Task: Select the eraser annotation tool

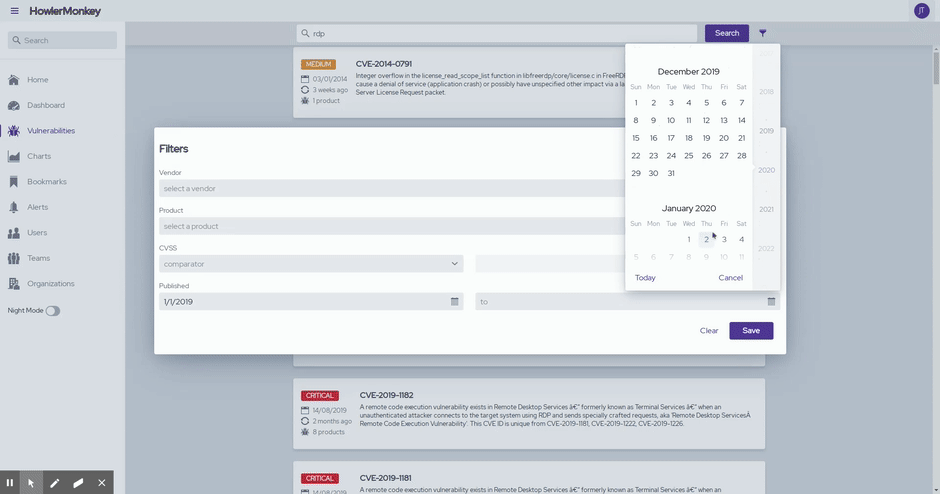Action: pyautogui.click(x=78, y=483)
